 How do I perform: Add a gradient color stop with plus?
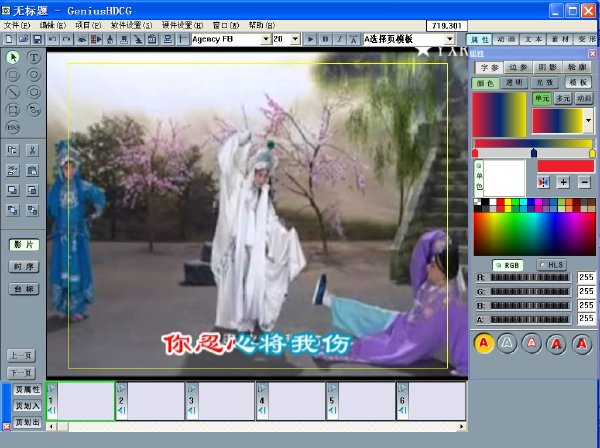pos(564,182)
